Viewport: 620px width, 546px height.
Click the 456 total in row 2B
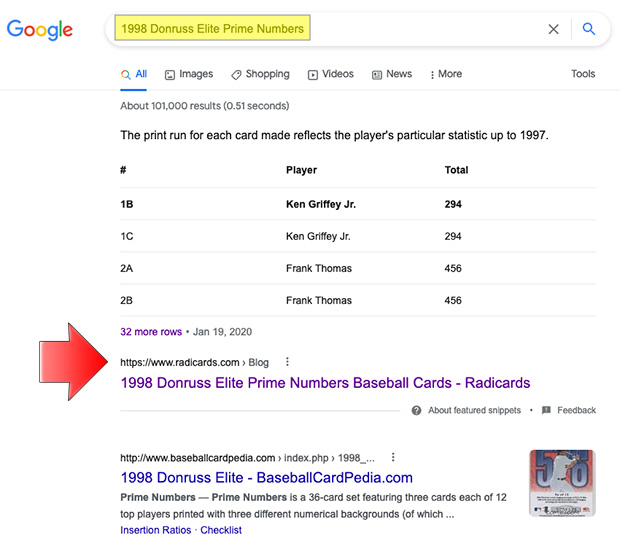(x=453, y=300)
